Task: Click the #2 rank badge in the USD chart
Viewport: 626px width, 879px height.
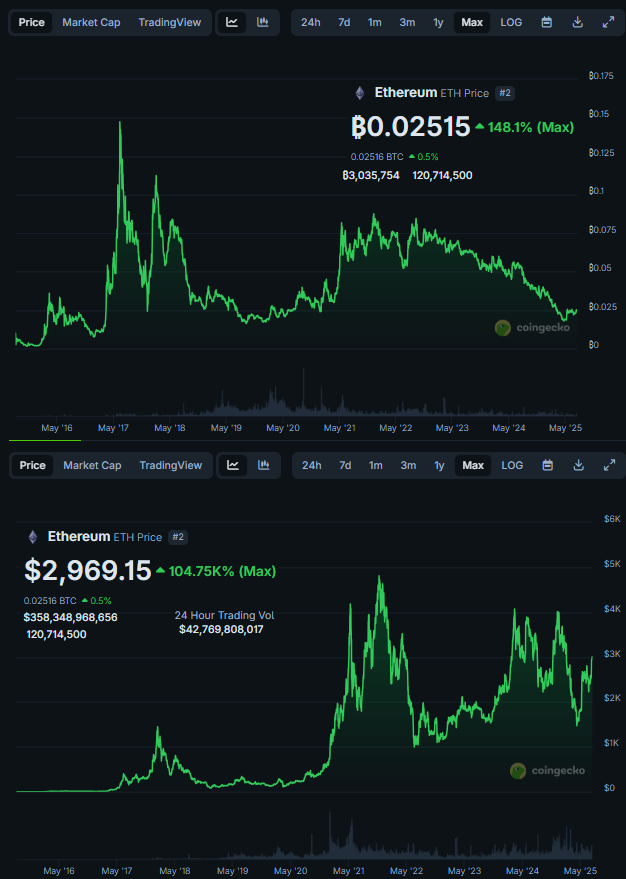Action: pyautogui.click(x=178, y=537)
